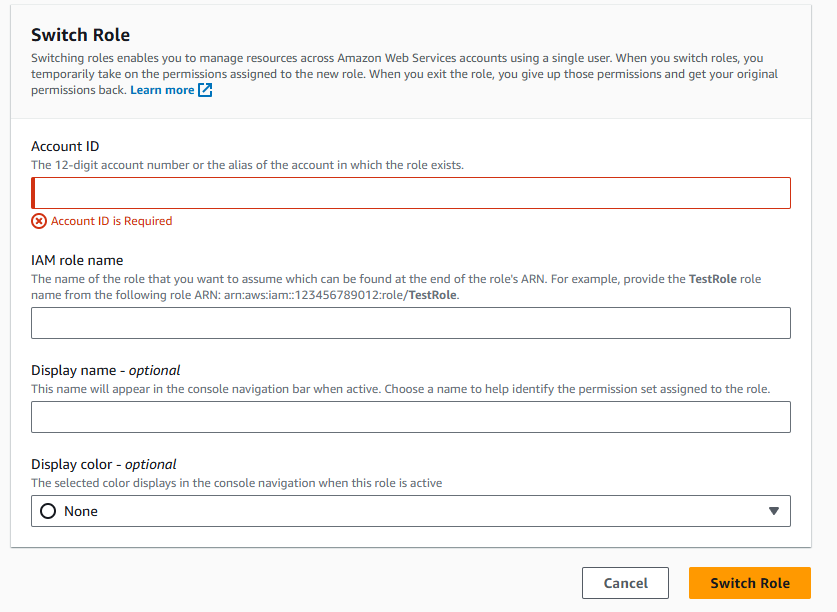Click the Switch Role page heading
Image resolution: width=837 pixels, height=612 pixels.
click(x=81, y=35)
